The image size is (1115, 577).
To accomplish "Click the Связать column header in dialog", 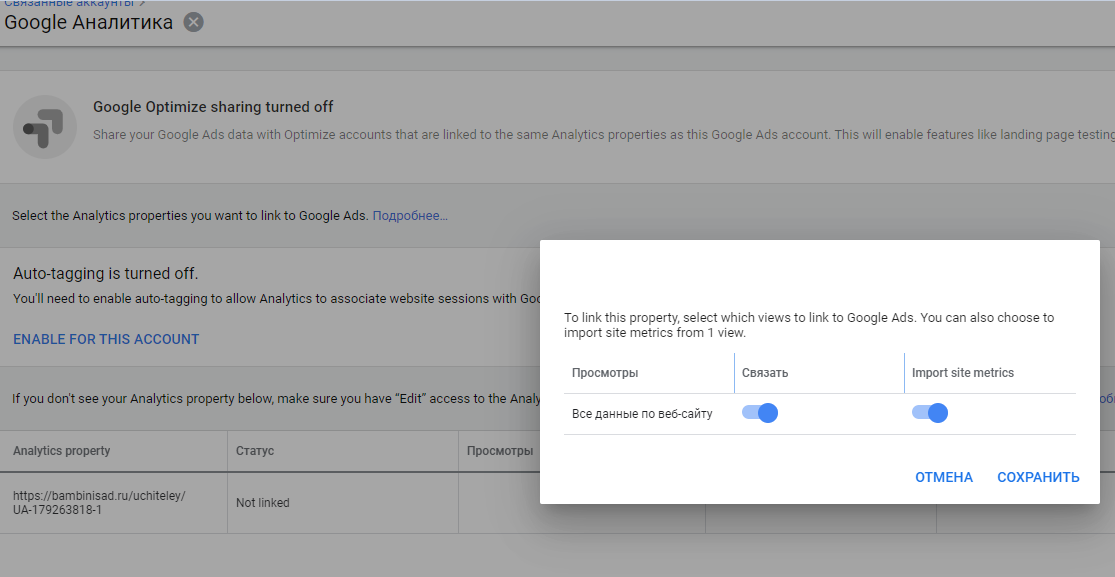I will click(x=764, y=373).
